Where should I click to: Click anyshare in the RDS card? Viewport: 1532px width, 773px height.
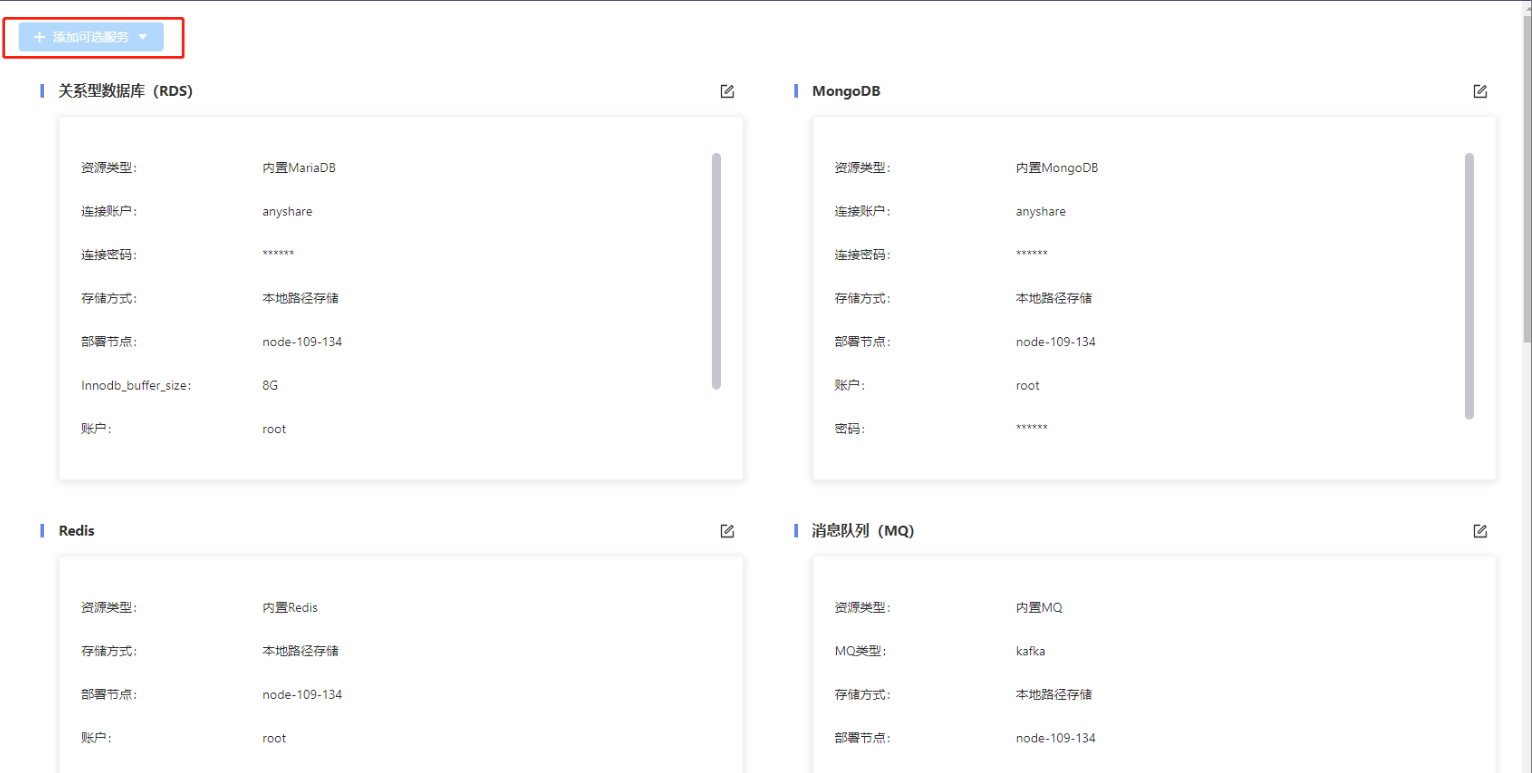pos(288,212)
